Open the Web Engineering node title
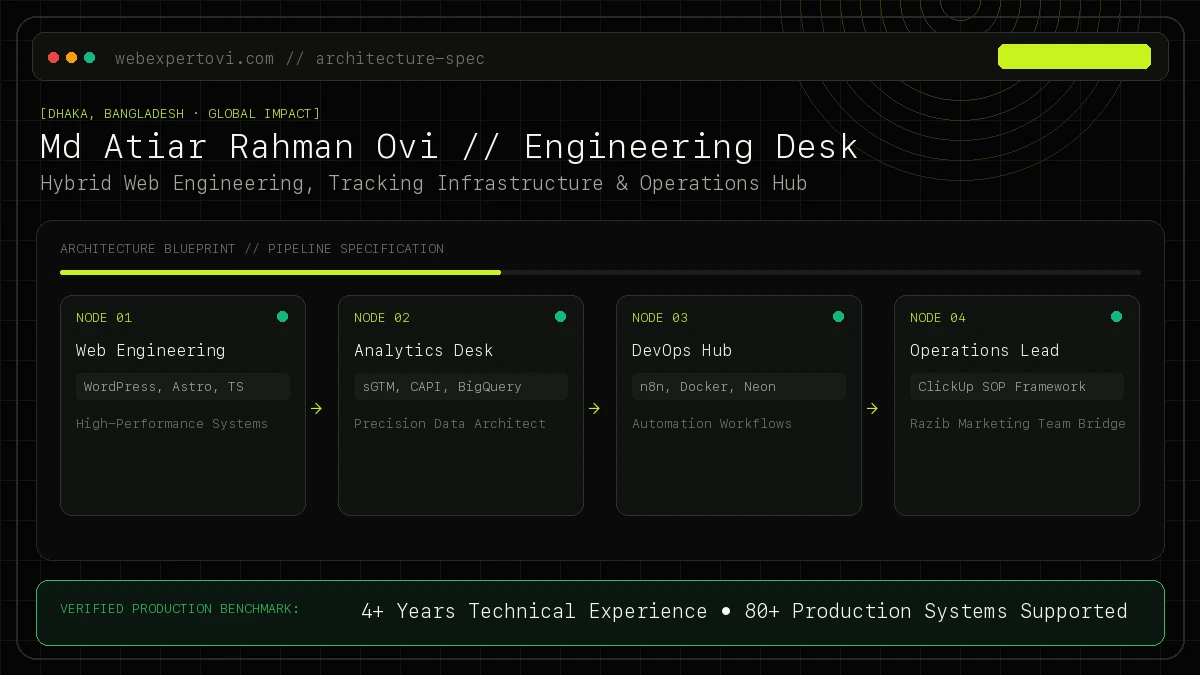This screenshot has width=1200, height=675. pos(150,351)
